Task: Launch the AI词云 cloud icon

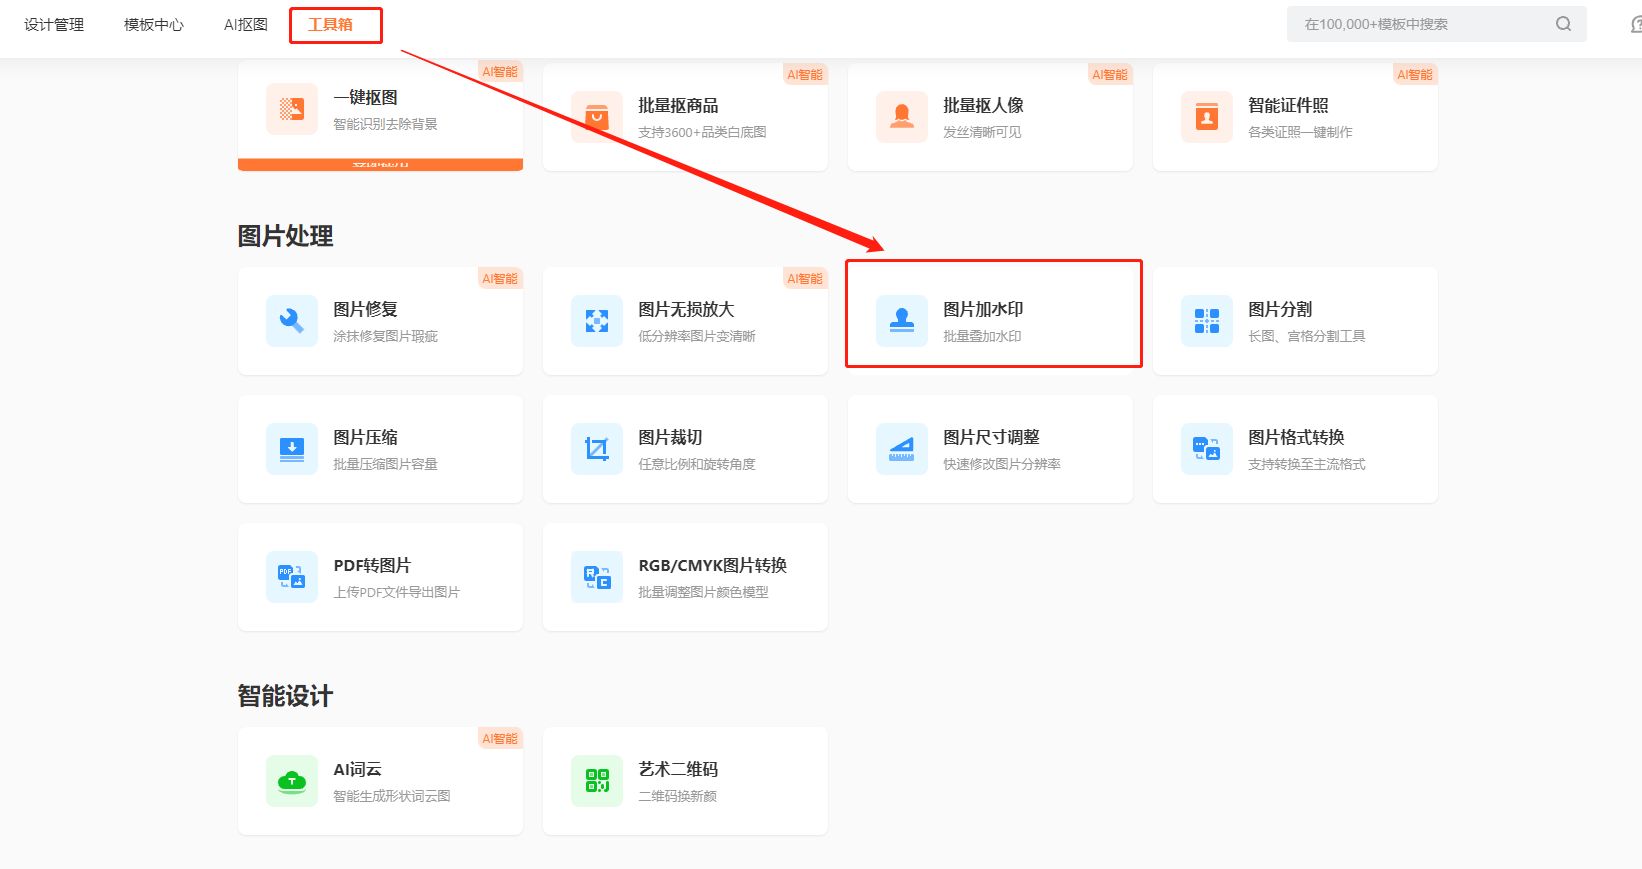Action: click(x=291, y=781)
